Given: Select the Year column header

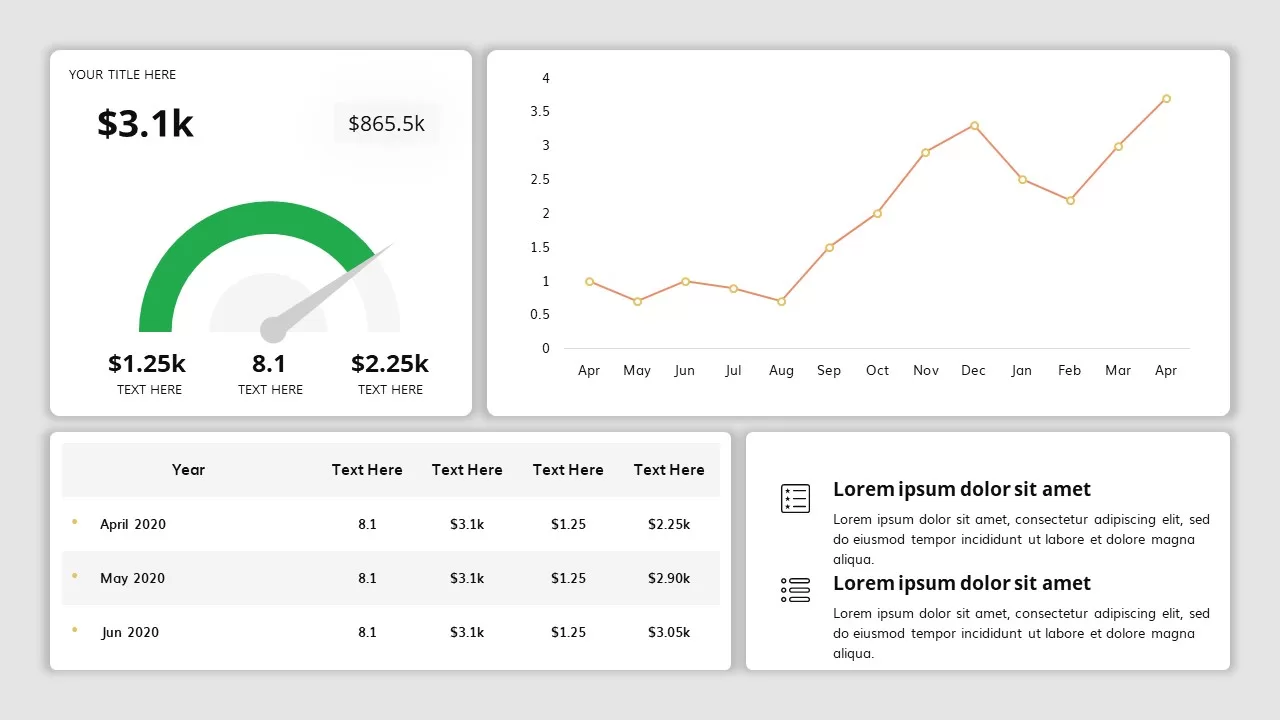Looking at the screenshot, I should tap(188, 469).
